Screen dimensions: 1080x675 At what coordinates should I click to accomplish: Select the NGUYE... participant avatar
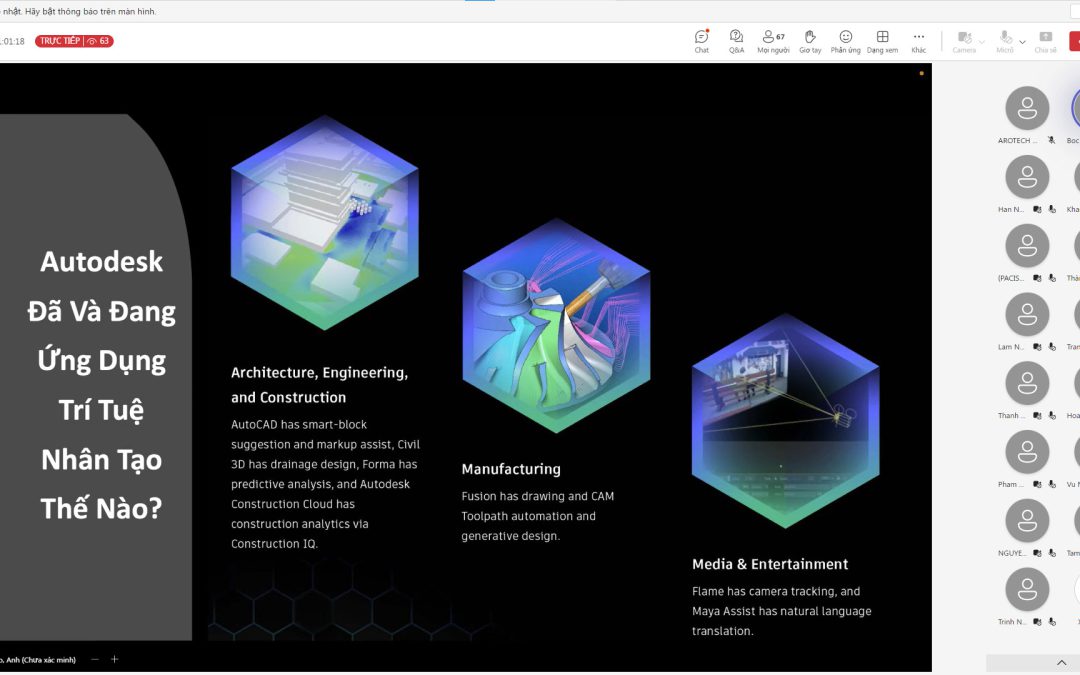(x=1027, y=521)
